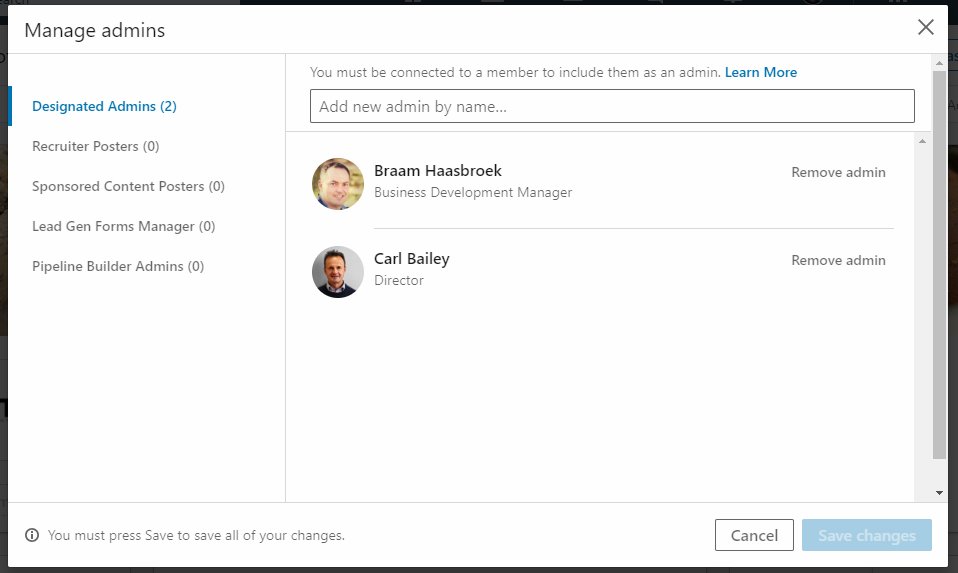Click the admin list's inner scroll-up arrow
958x573 pixels.
coord(923,141)
